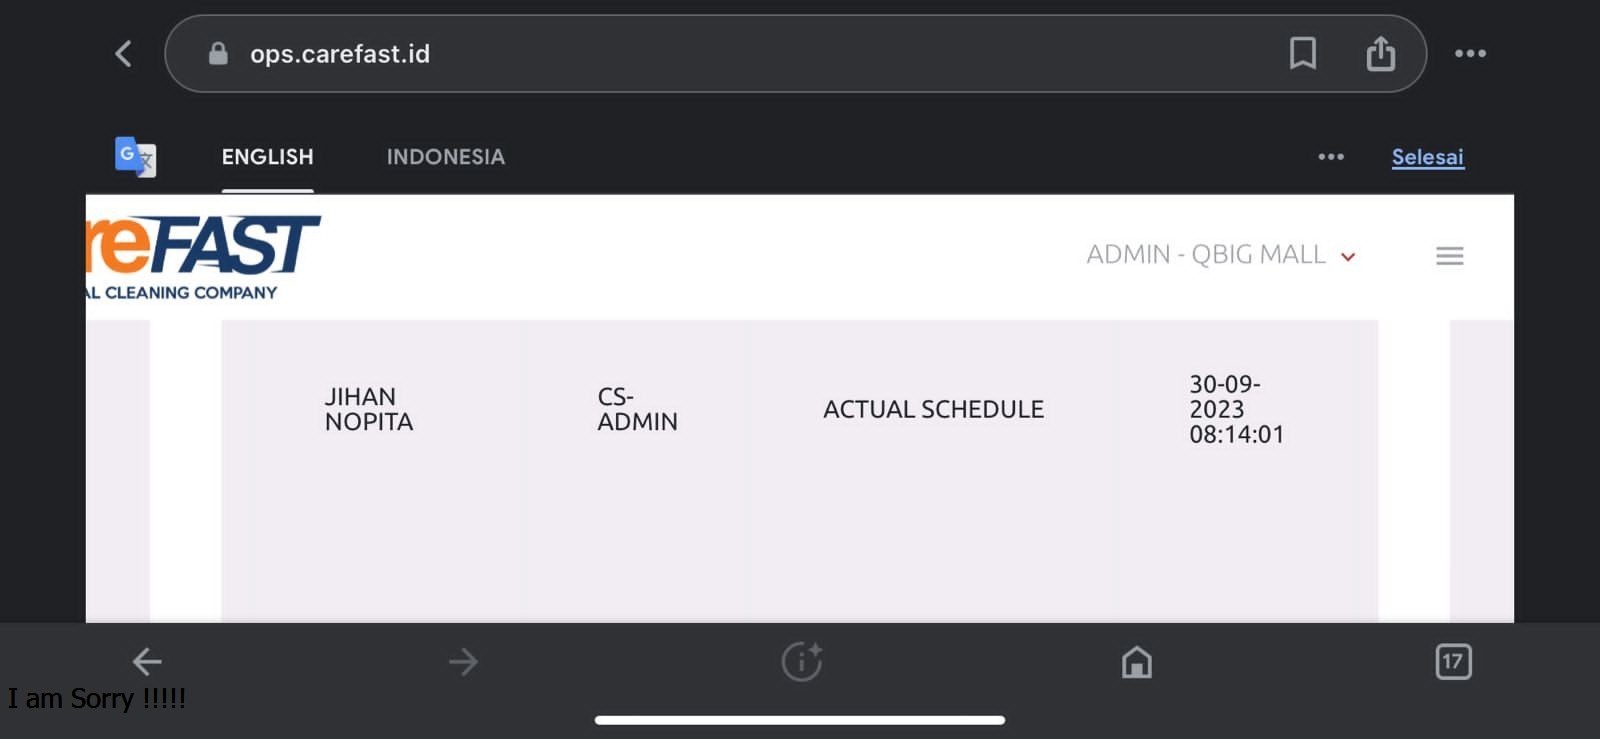The width and height of the screenshot is (1600, 739).
Task: Expand the ADMIN - QBIG MALL dropdown
Action: (1221, 255)
